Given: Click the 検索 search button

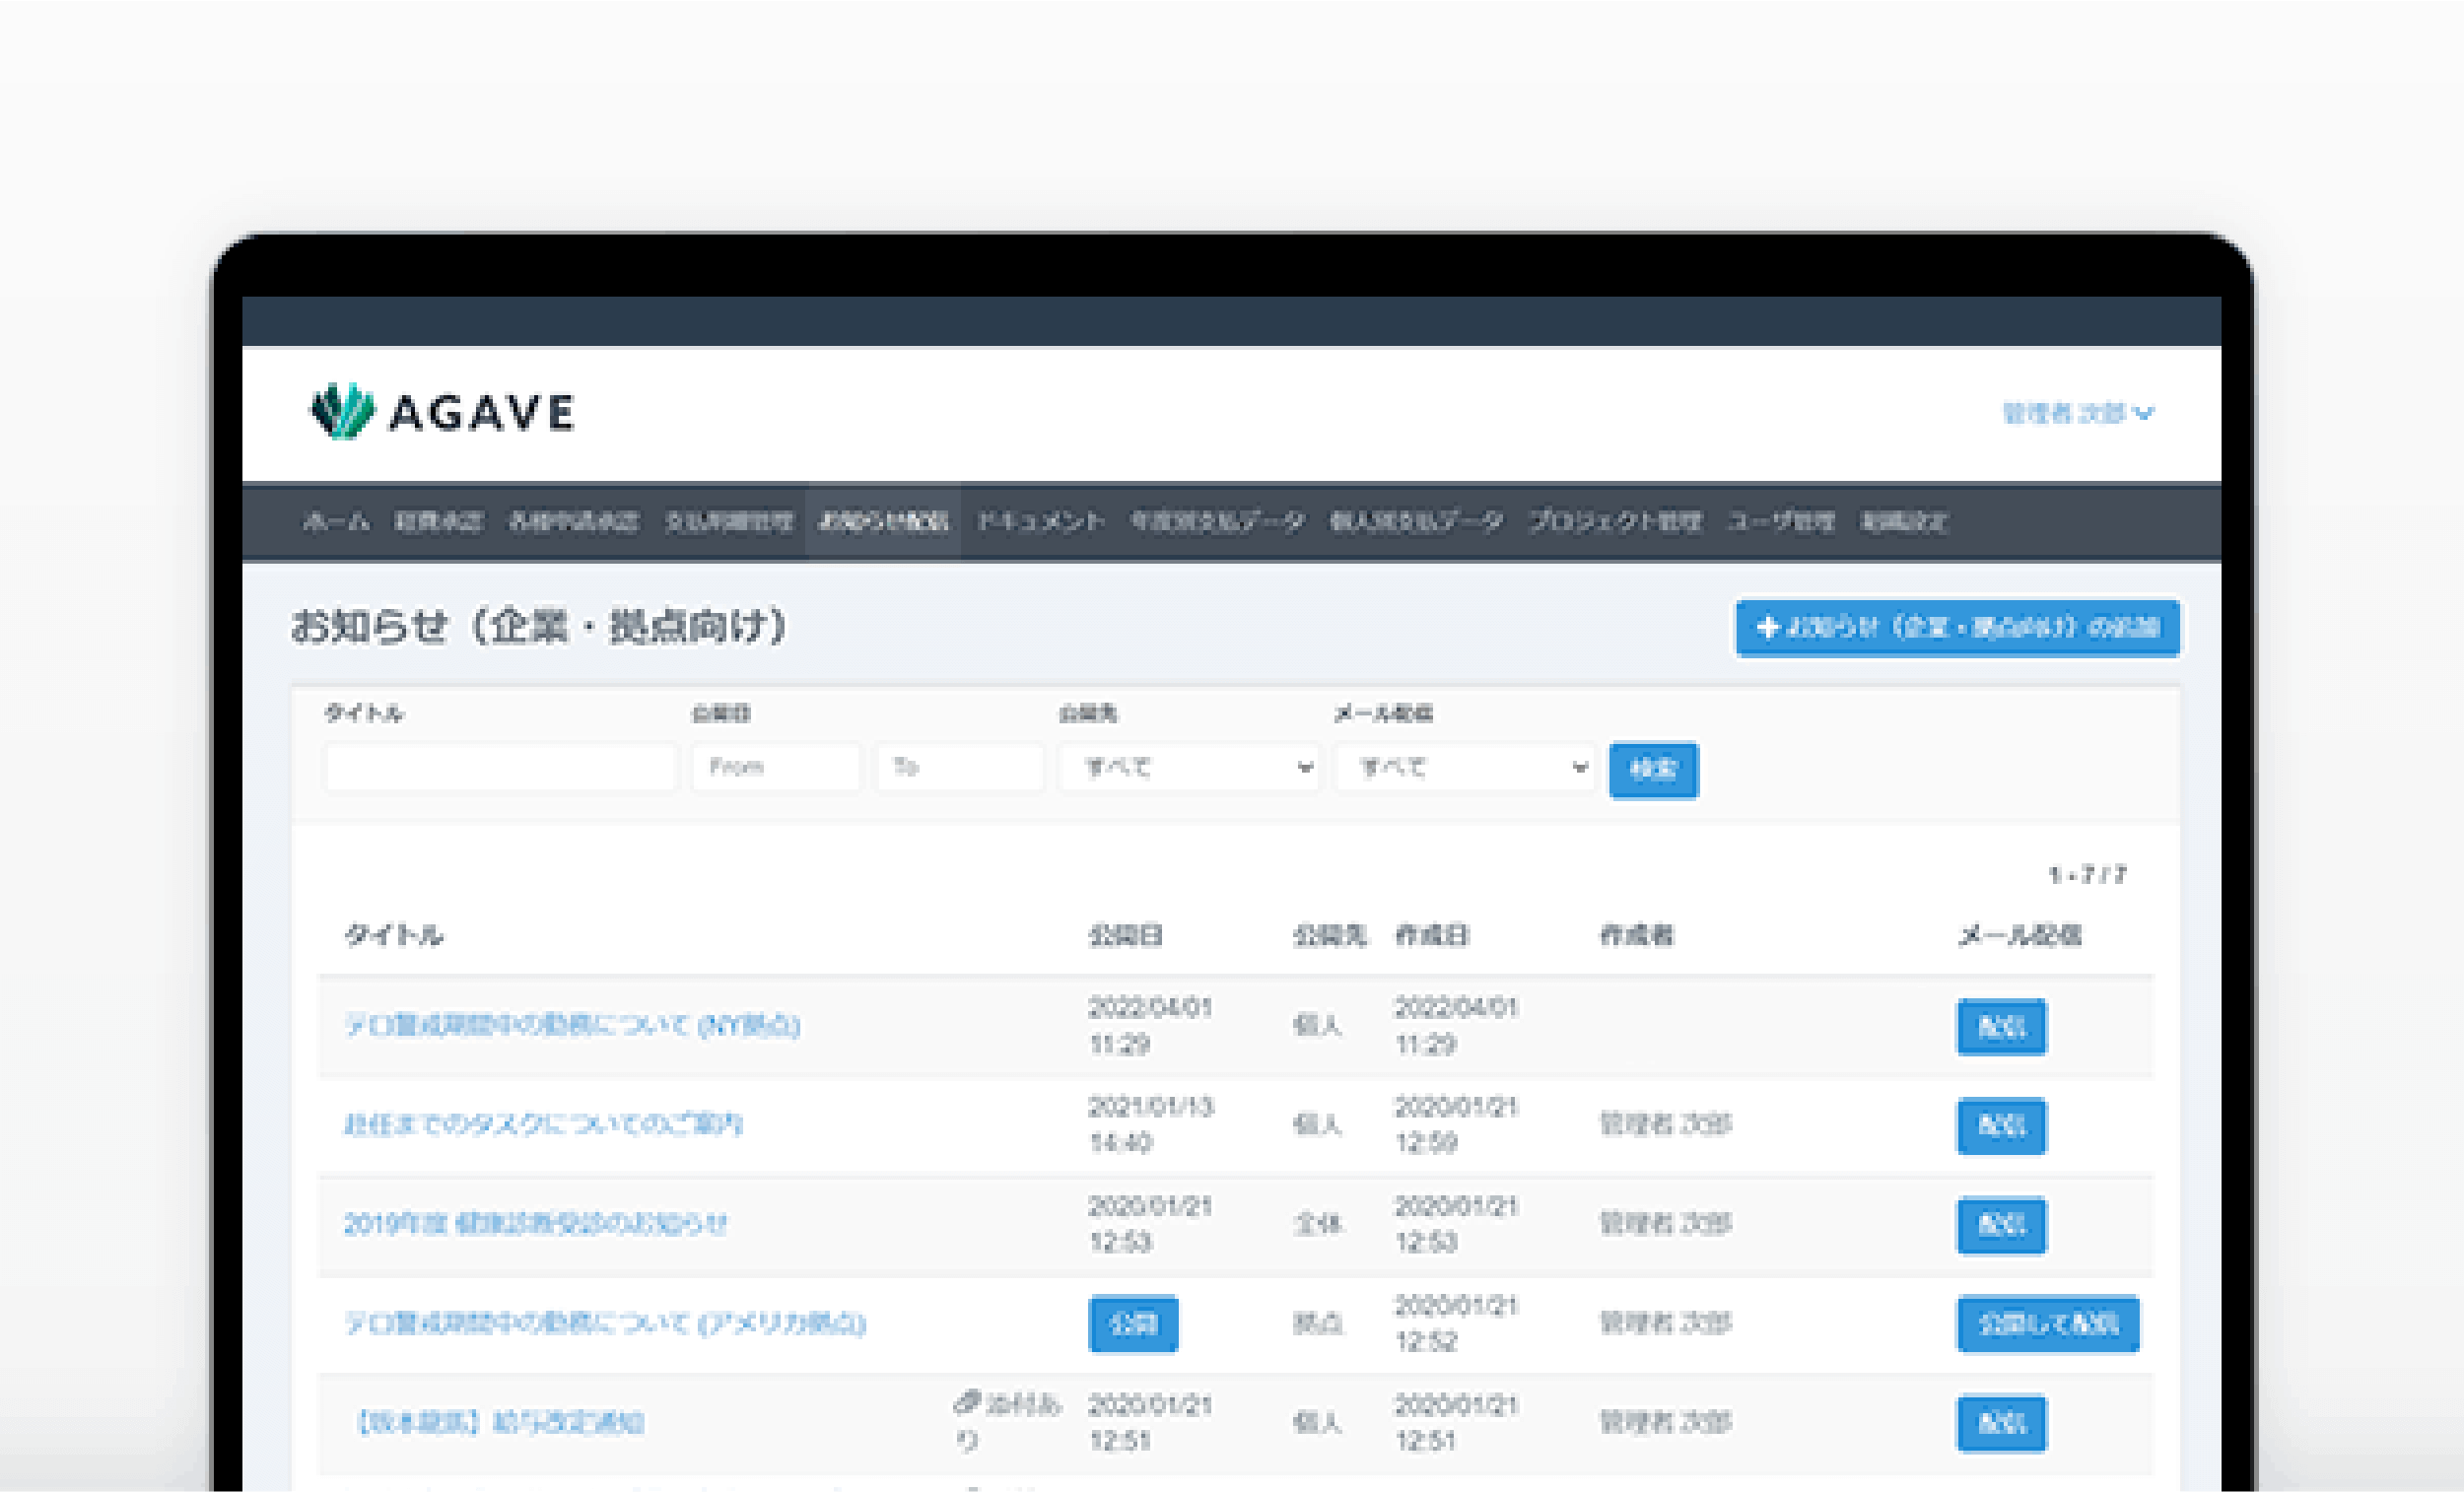Looking at the screenshot, I should (x=1654, y=769).
